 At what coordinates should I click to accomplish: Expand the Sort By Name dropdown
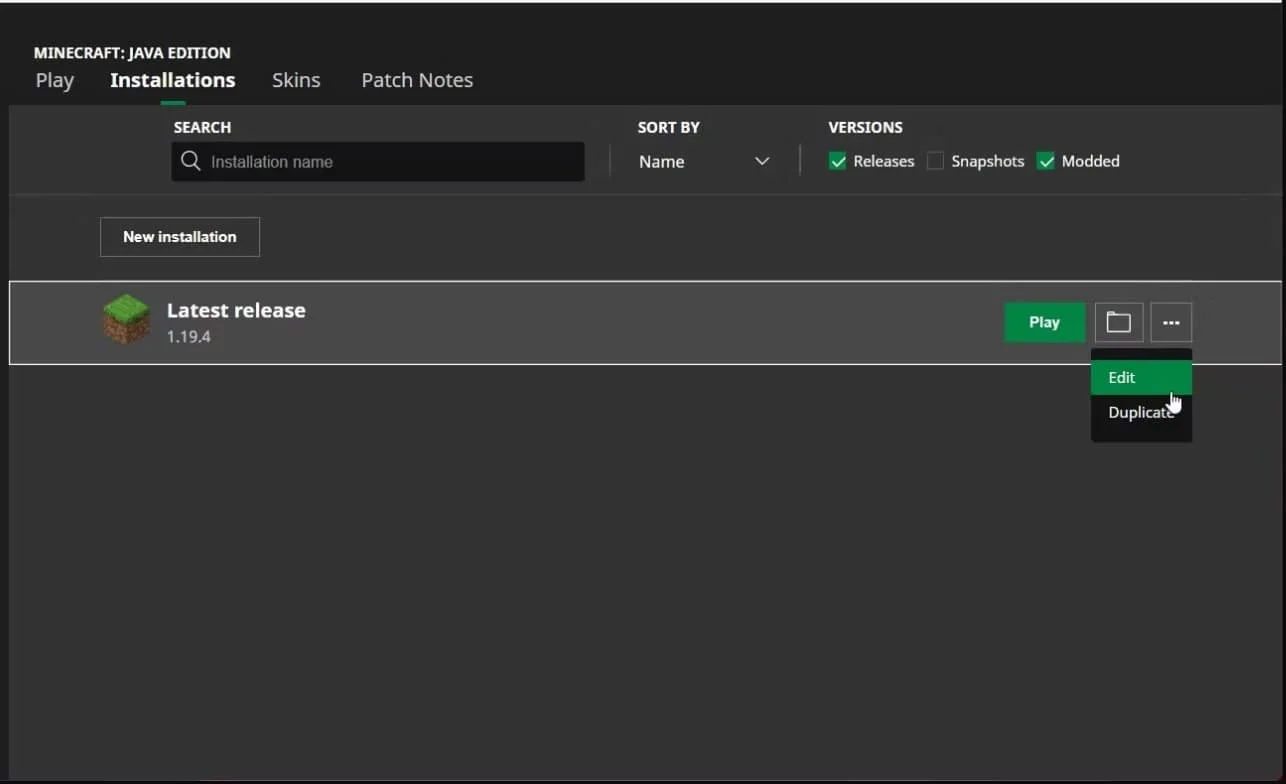click(x=704, y=161)
